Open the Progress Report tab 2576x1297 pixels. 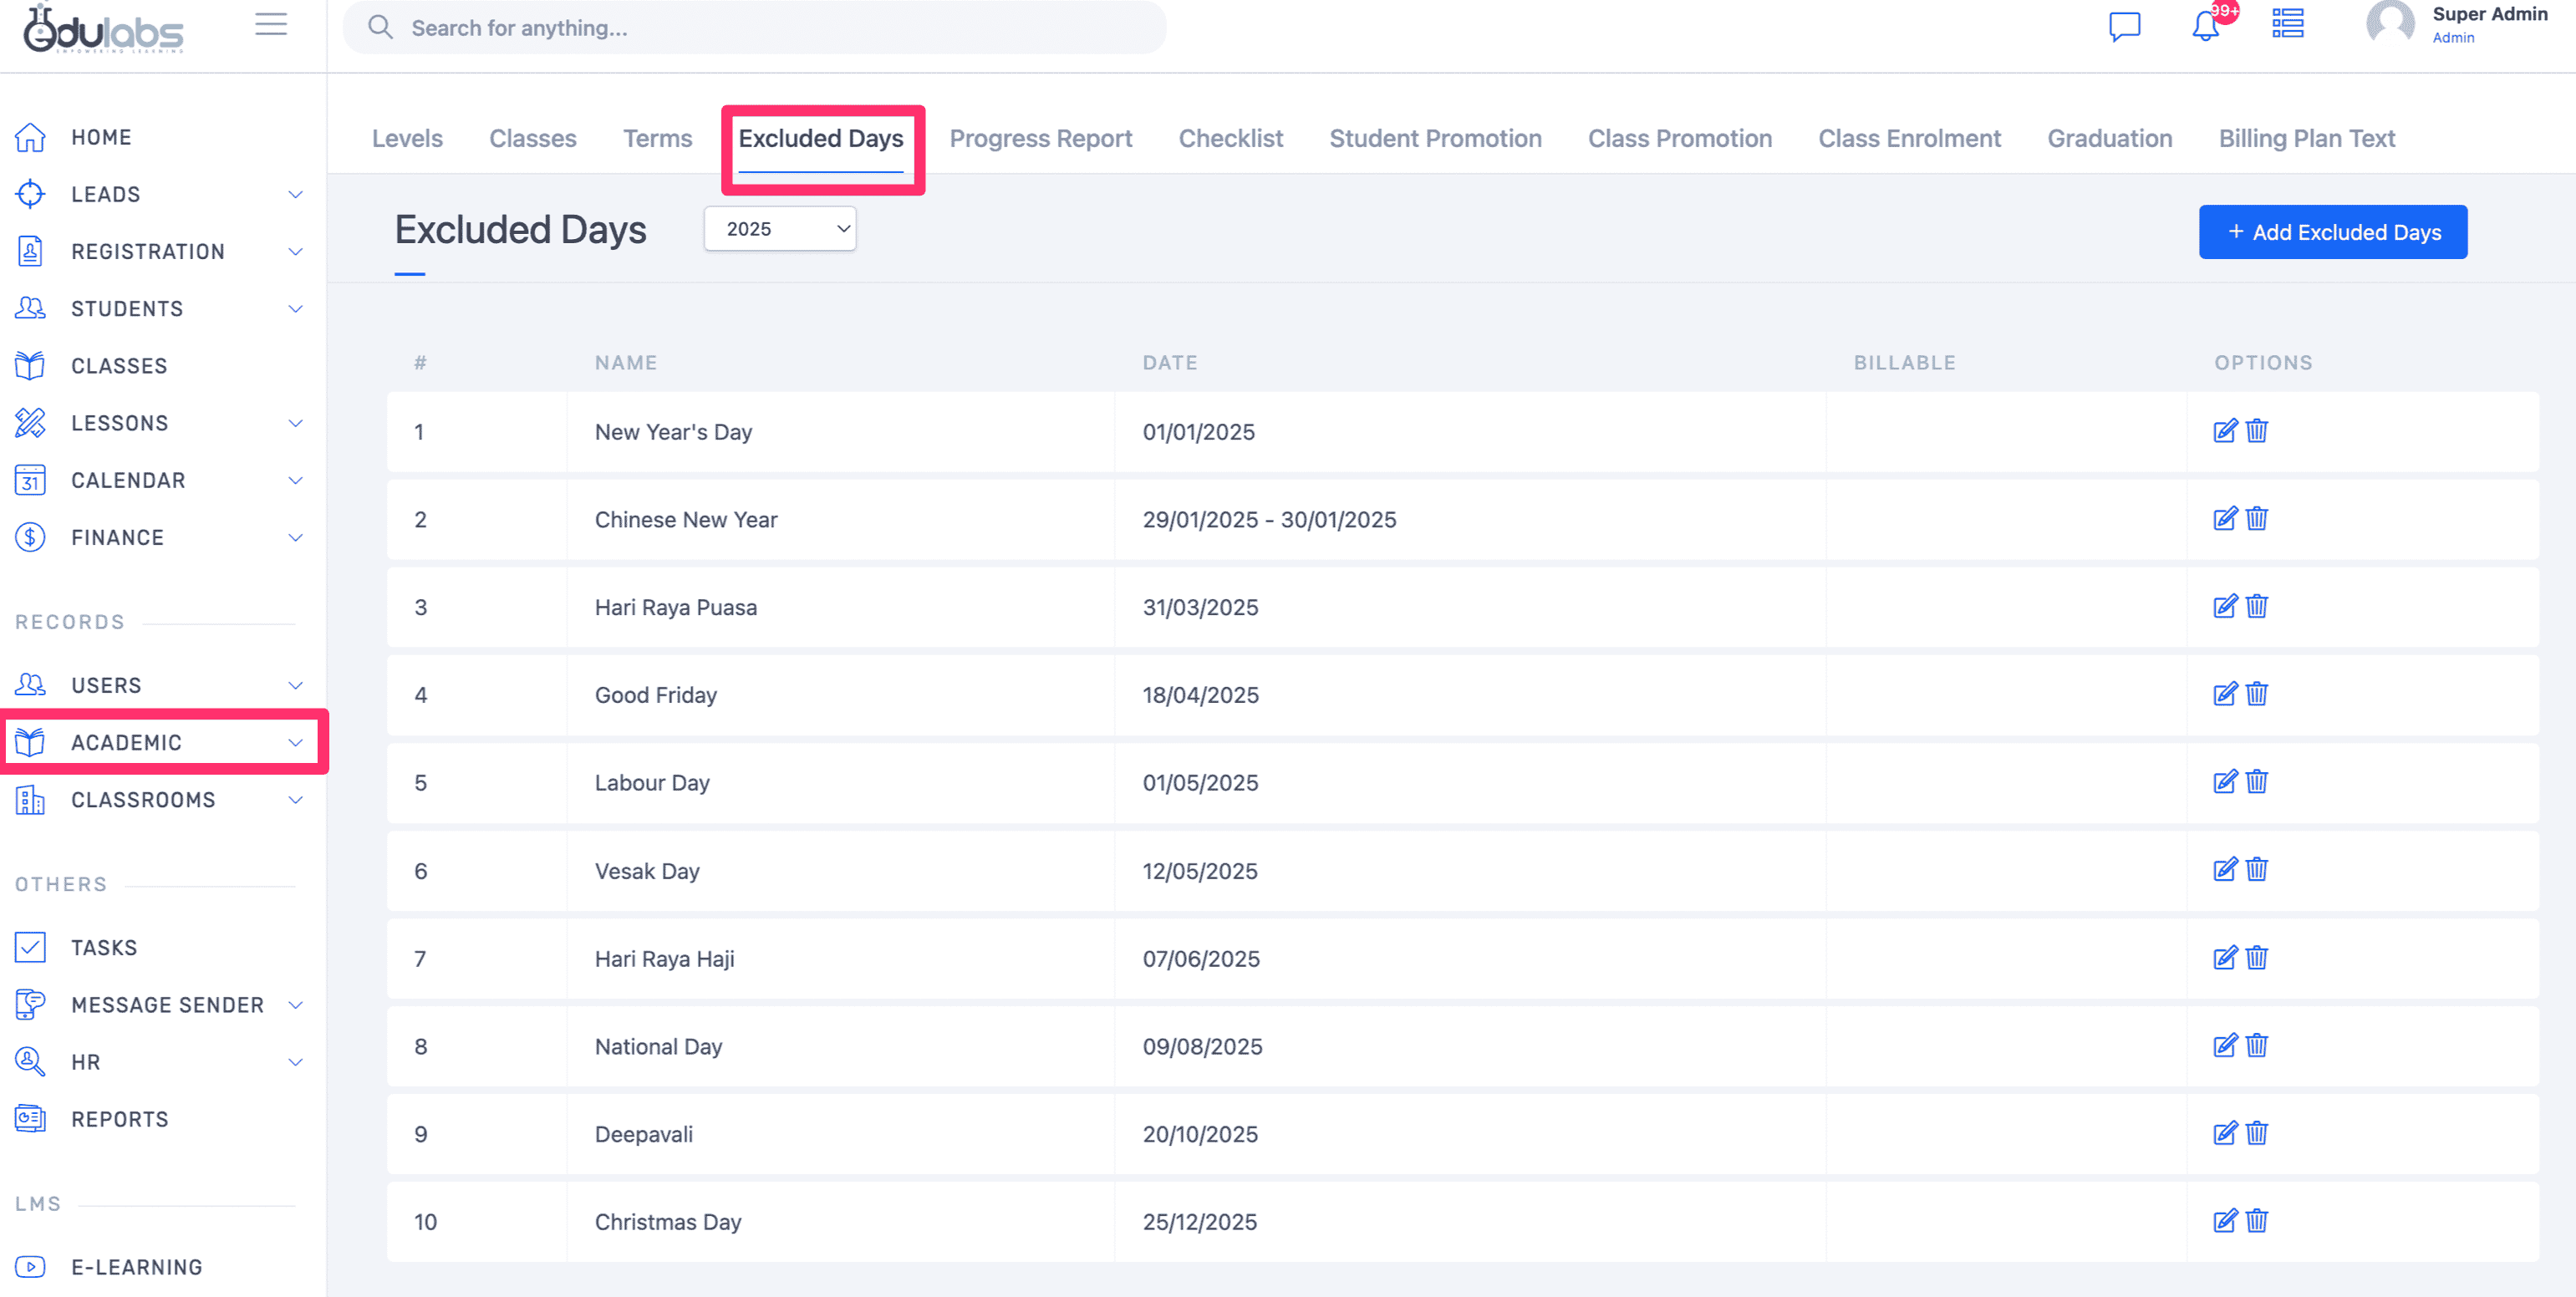(x=1040, y=138)
